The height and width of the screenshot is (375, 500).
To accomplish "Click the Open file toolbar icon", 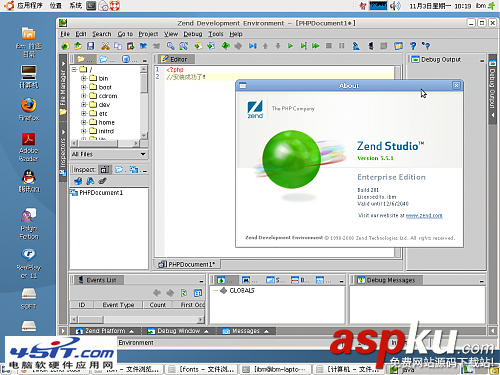I will [78, 46].
